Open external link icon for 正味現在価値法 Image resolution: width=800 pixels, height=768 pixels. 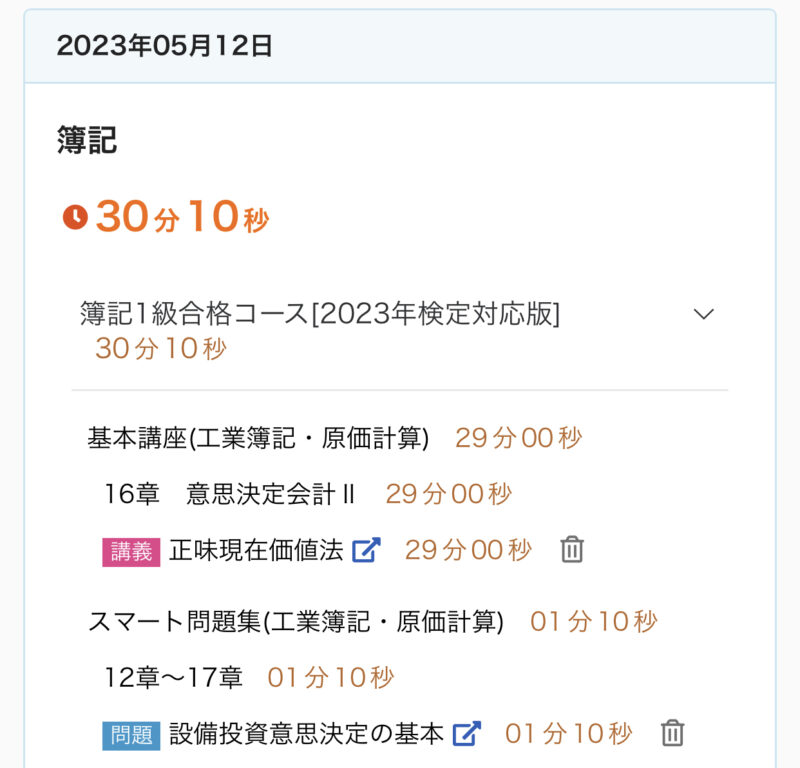(x=366, y=550)
